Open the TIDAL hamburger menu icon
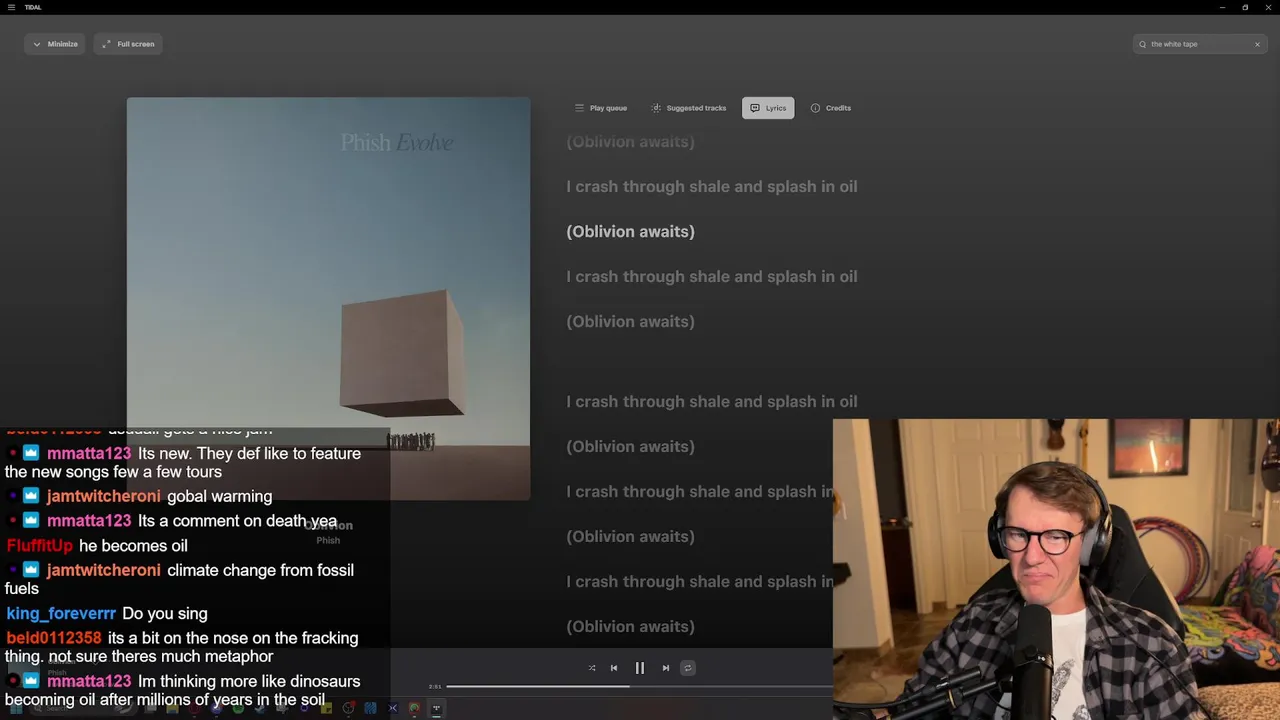Viewport: 1280px width, 720px height. (11, 7)
